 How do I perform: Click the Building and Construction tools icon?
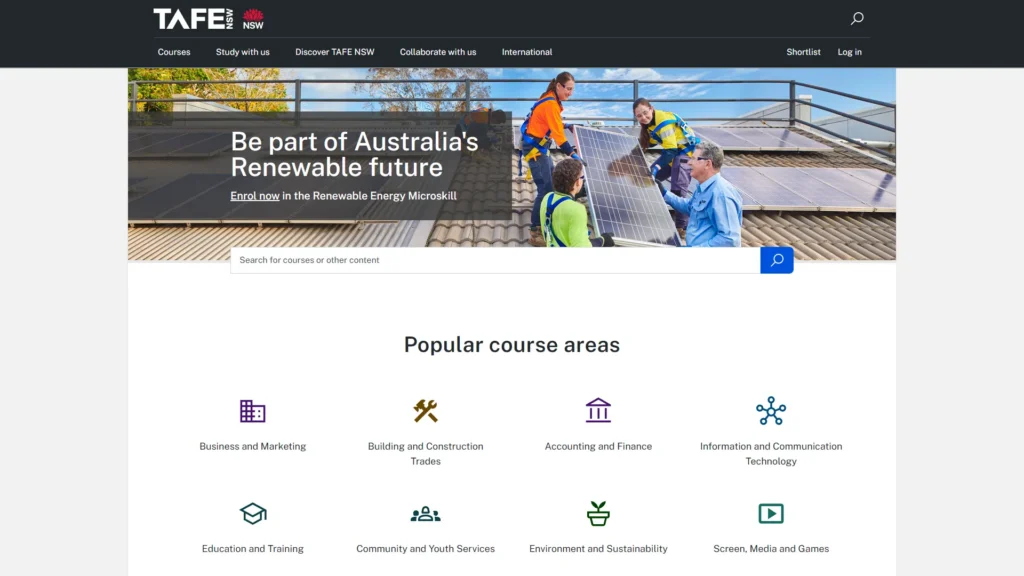pyautogui.click(x=425, y=411)
